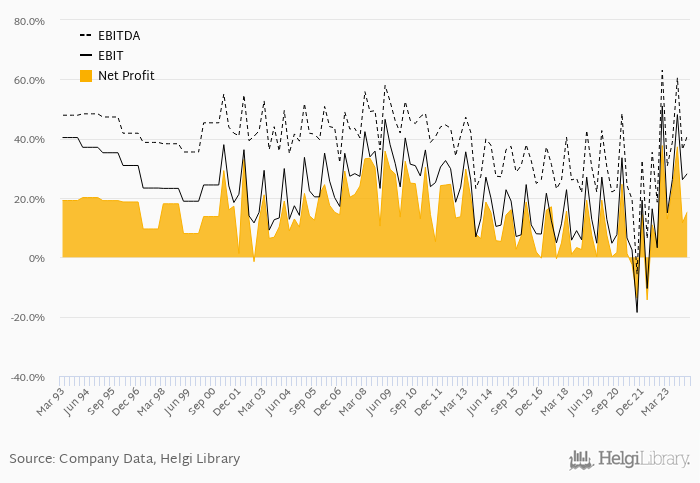This screenshot has height=483, width=700.
Task: Click the Mar 23 axis label
Action: pyautogui.click(x=656, y=402)
